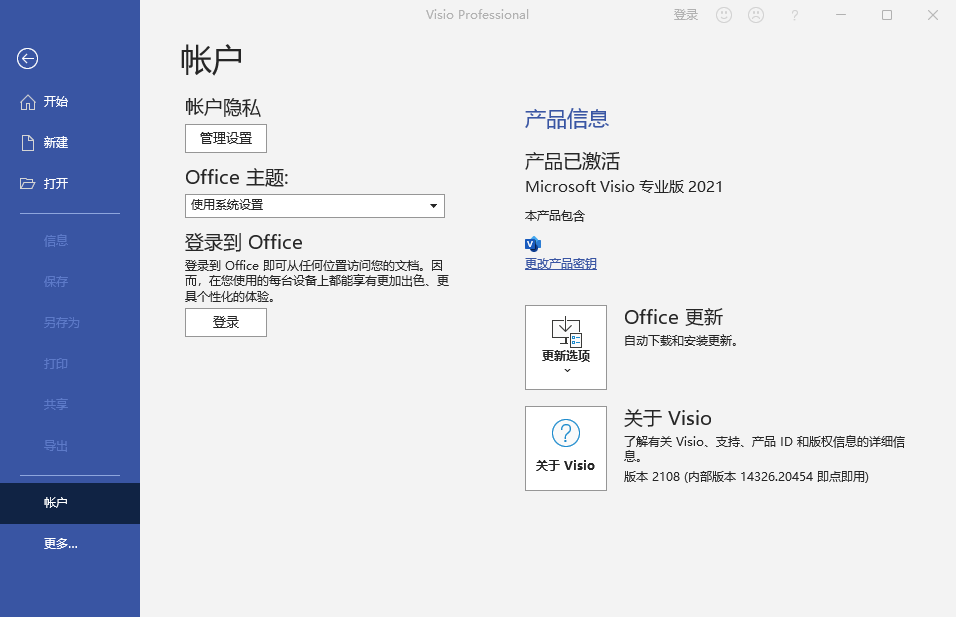This screenshot has width=956, height=617.
Task: Click the smiley feedback face icon
Action: click(724, 15)
